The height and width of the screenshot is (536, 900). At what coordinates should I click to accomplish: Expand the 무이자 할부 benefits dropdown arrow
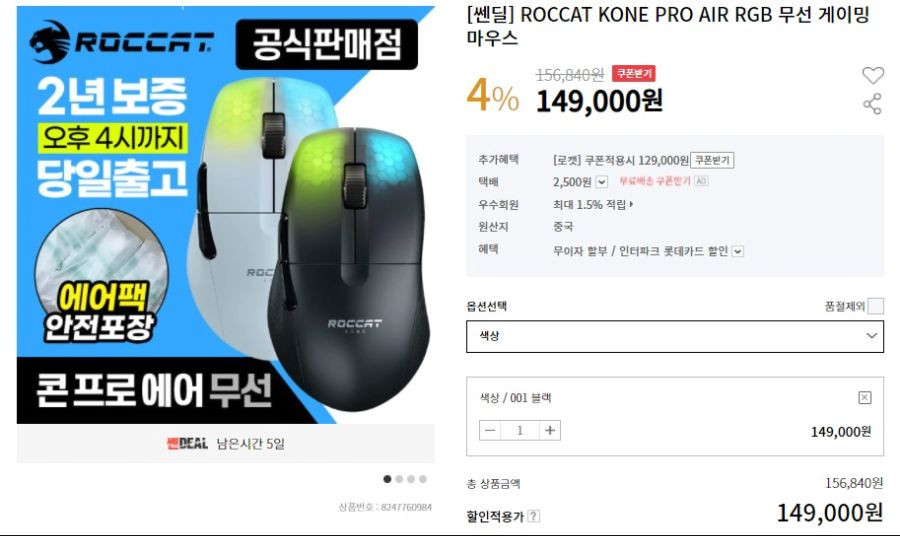(738, 251)
